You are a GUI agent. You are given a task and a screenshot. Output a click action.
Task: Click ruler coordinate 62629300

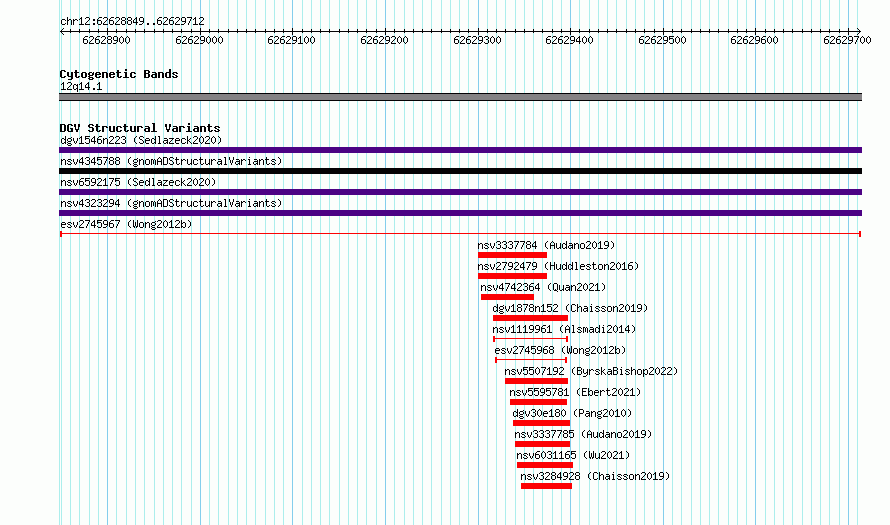(x=477, y=40)
